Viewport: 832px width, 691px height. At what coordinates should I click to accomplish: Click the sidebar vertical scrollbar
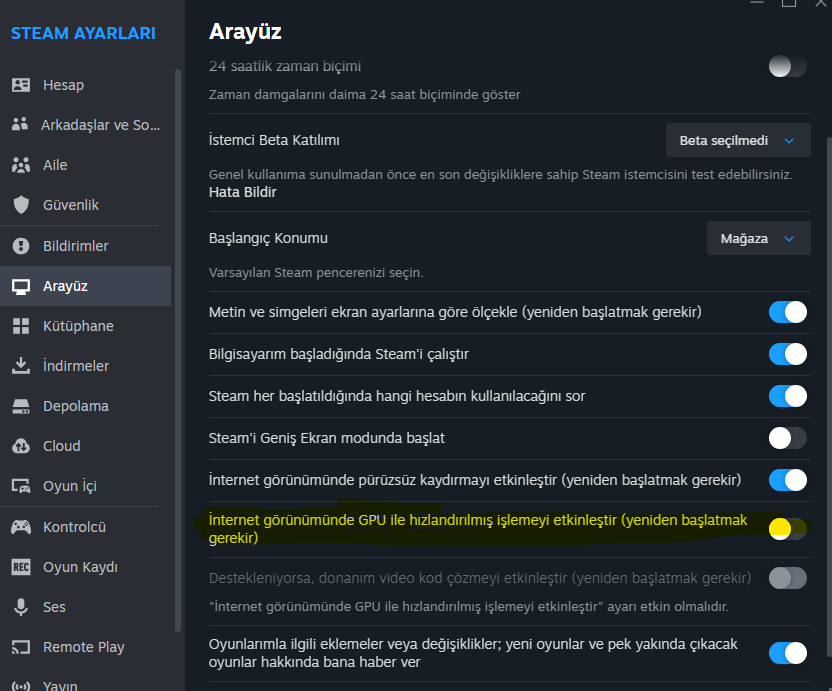pos(178,350)
